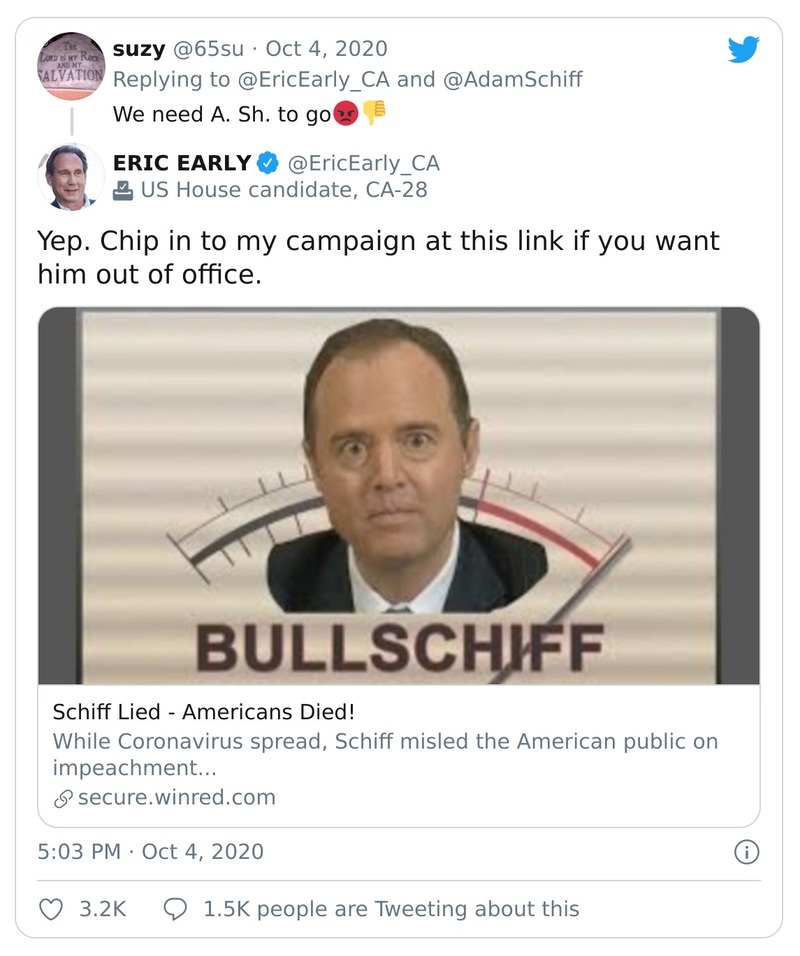Click the 5:03 PM · Oct 4, 2020 timestamp
This screenshot has height=956, width=800.
[151, 852]
